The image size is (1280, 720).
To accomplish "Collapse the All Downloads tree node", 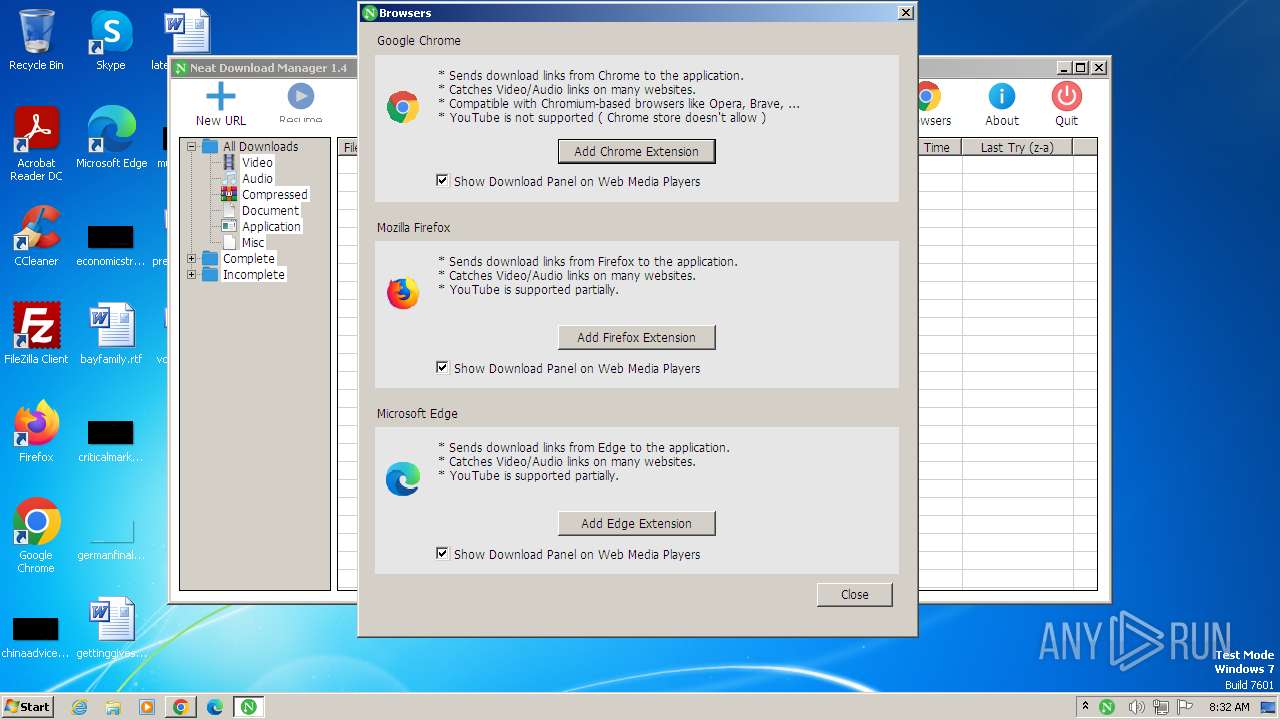I will tap(192, 146).
